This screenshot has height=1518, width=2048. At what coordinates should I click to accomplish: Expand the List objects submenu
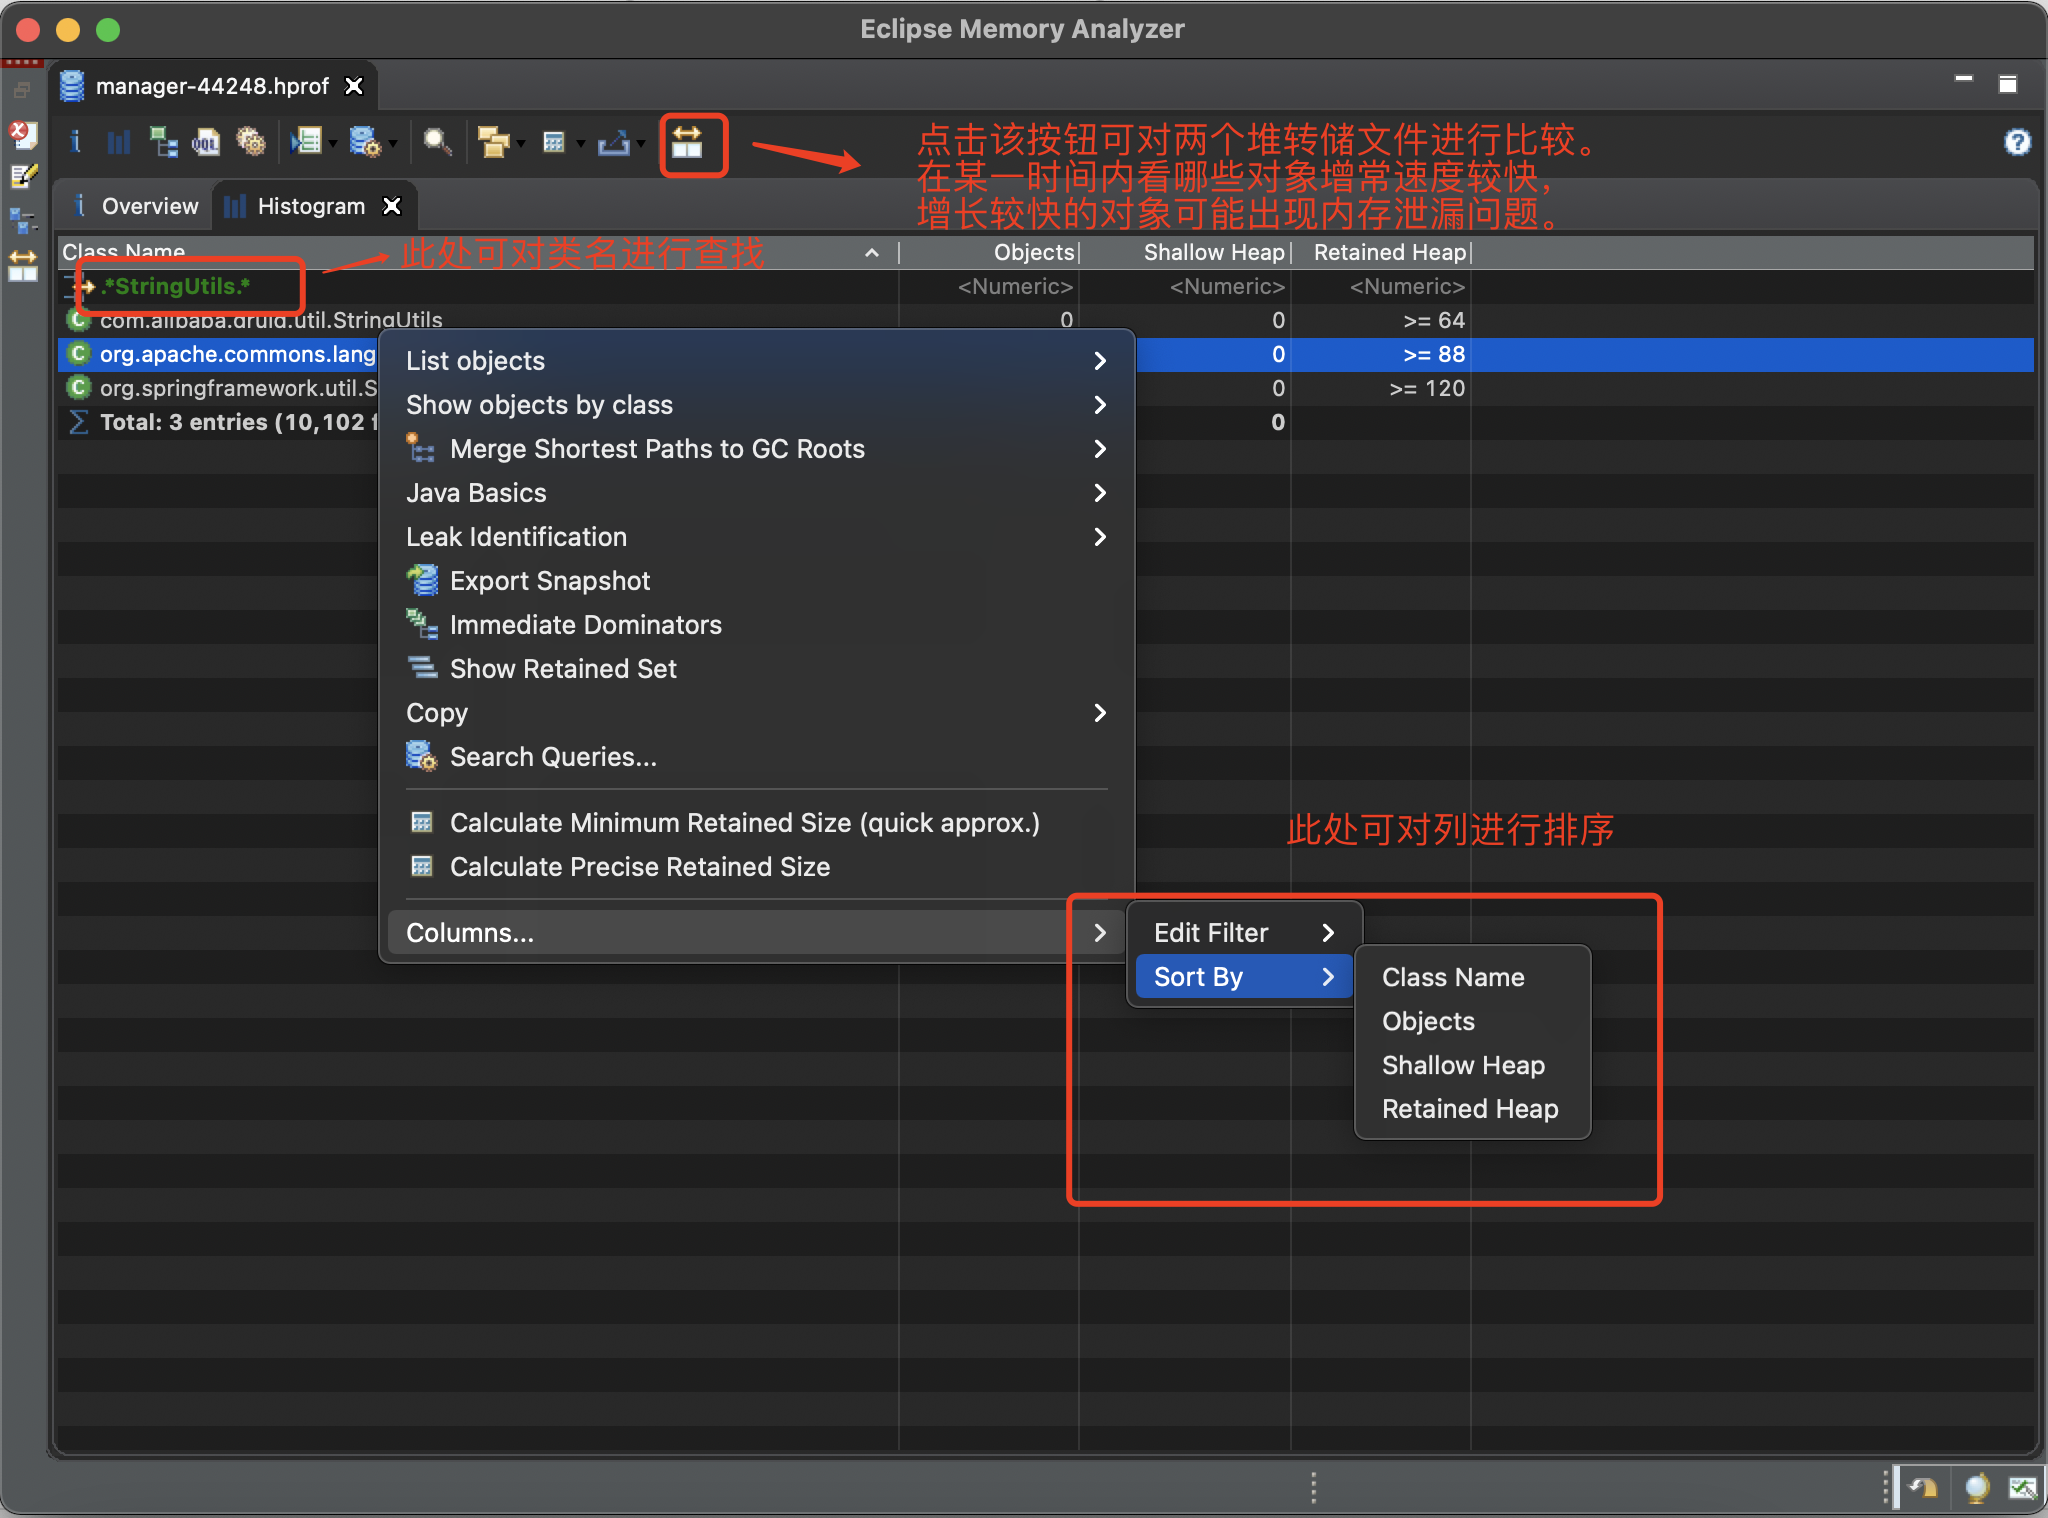click(x=756, y=361)
